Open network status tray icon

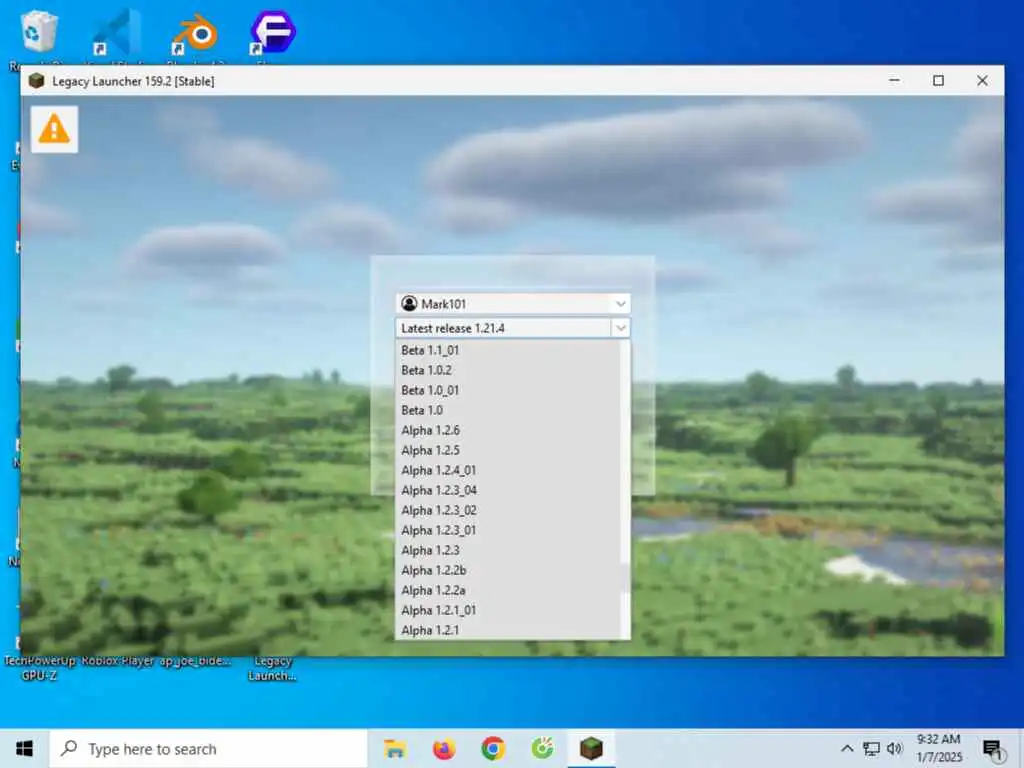[871, 748]
